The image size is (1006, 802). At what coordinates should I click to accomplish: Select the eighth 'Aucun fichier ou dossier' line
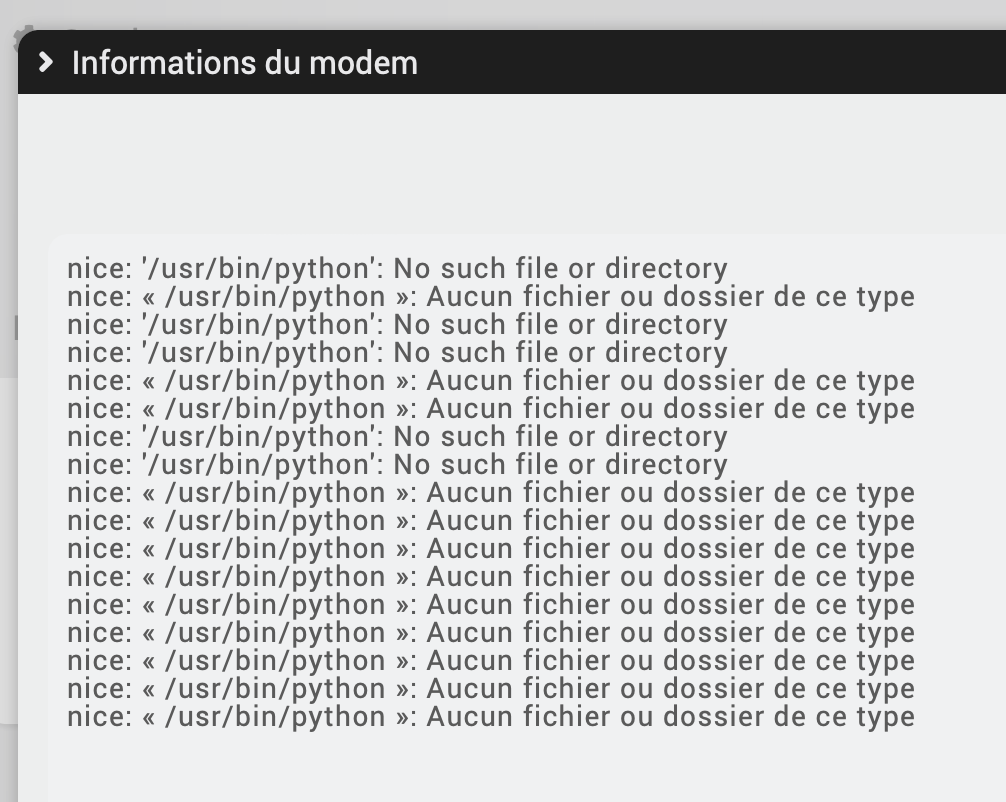[x=490, y=605]
